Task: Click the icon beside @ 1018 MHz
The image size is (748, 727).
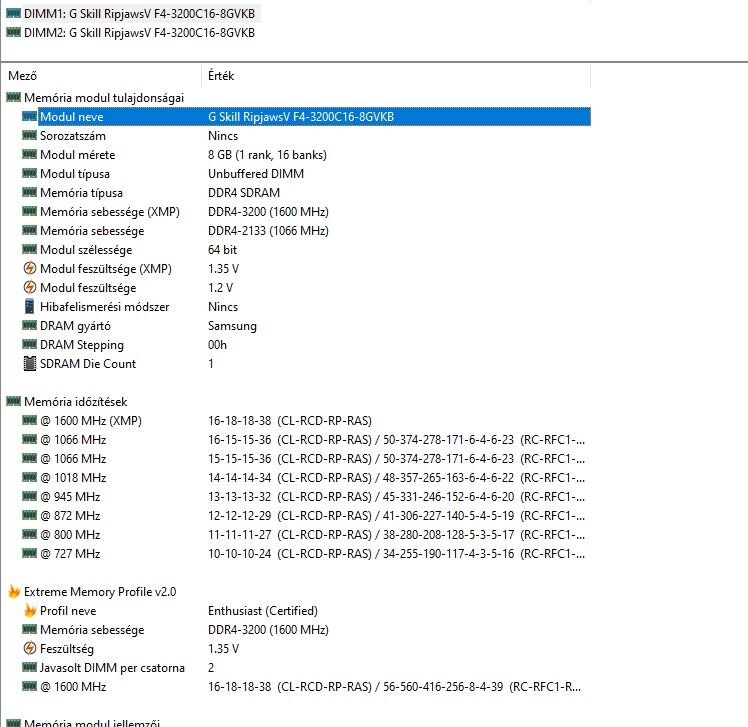Action: [30, 477]
